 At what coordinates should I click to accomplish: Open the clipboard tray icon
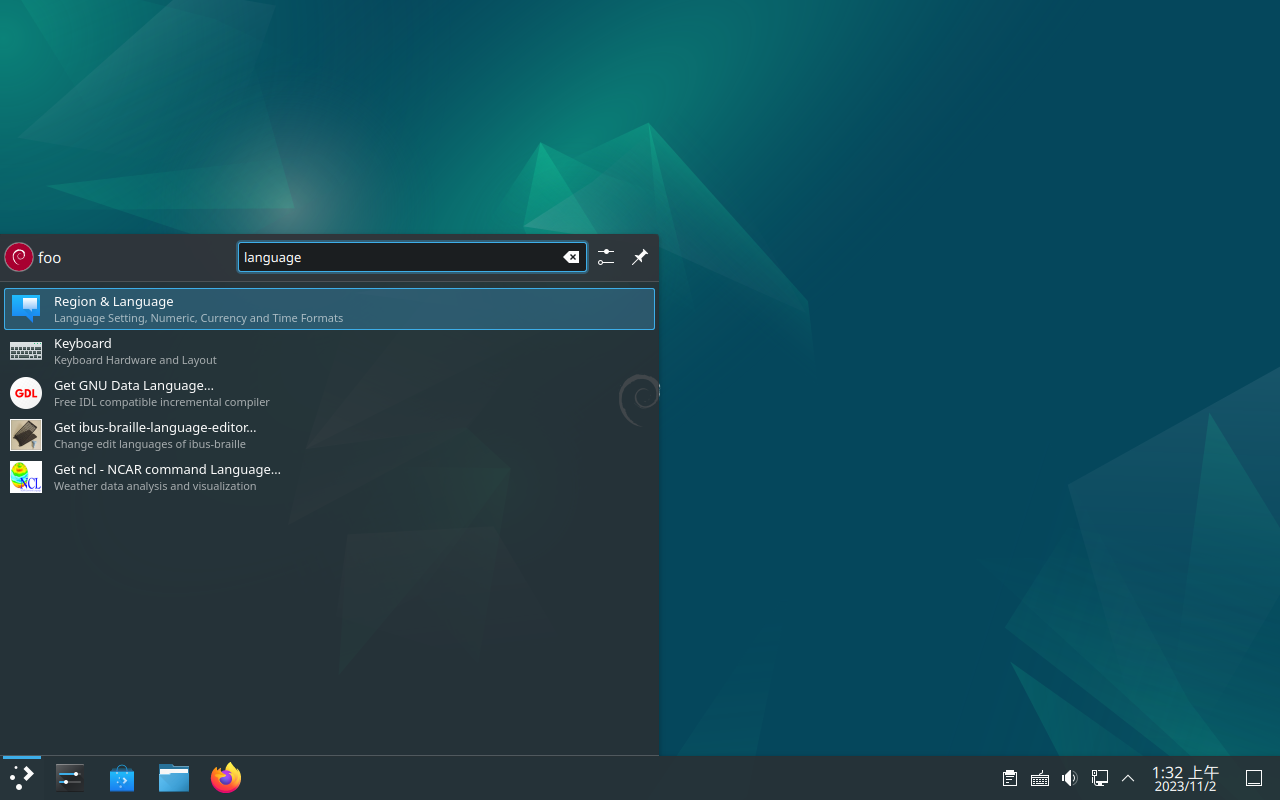[x=1010, y=778]
